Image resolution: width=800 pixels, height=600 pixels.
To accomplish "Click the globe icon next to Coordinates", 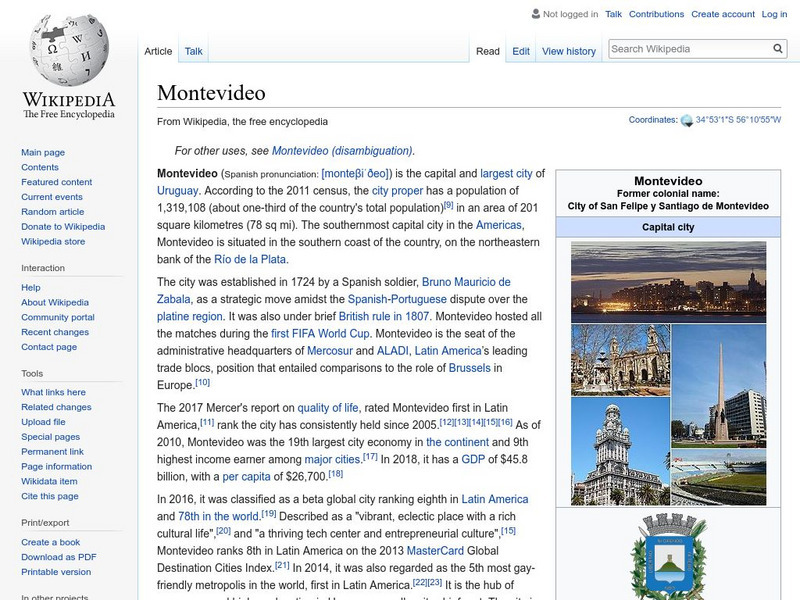I will point(685,120).
